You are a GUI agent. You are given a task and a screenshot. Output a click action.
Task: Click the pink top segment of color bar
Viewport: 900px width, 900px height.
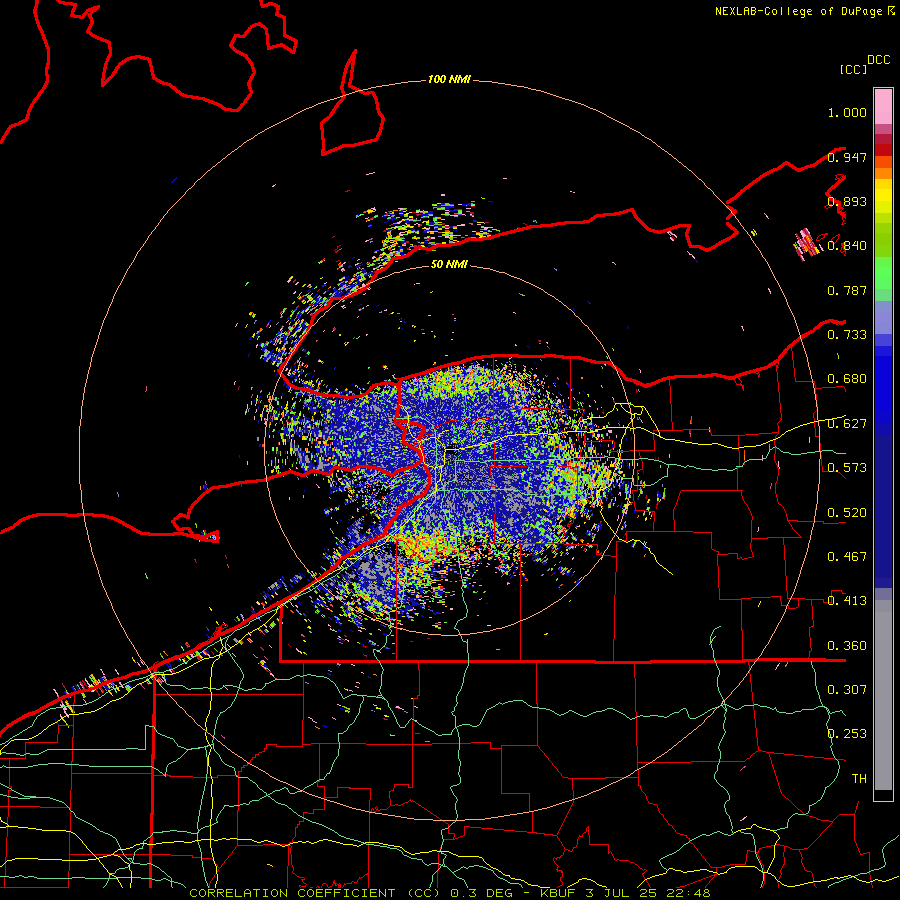click(x=883, y=106)
